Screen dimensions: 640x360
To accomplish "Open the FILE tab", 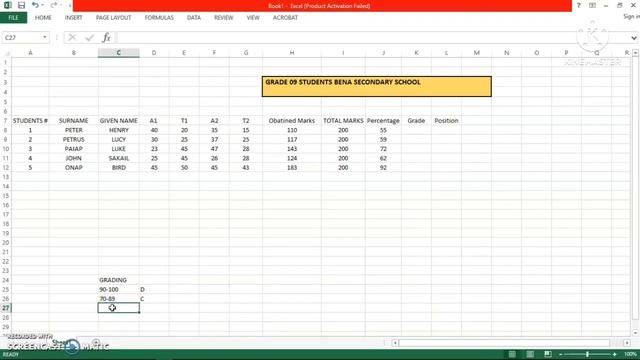I will coord(13,18).
